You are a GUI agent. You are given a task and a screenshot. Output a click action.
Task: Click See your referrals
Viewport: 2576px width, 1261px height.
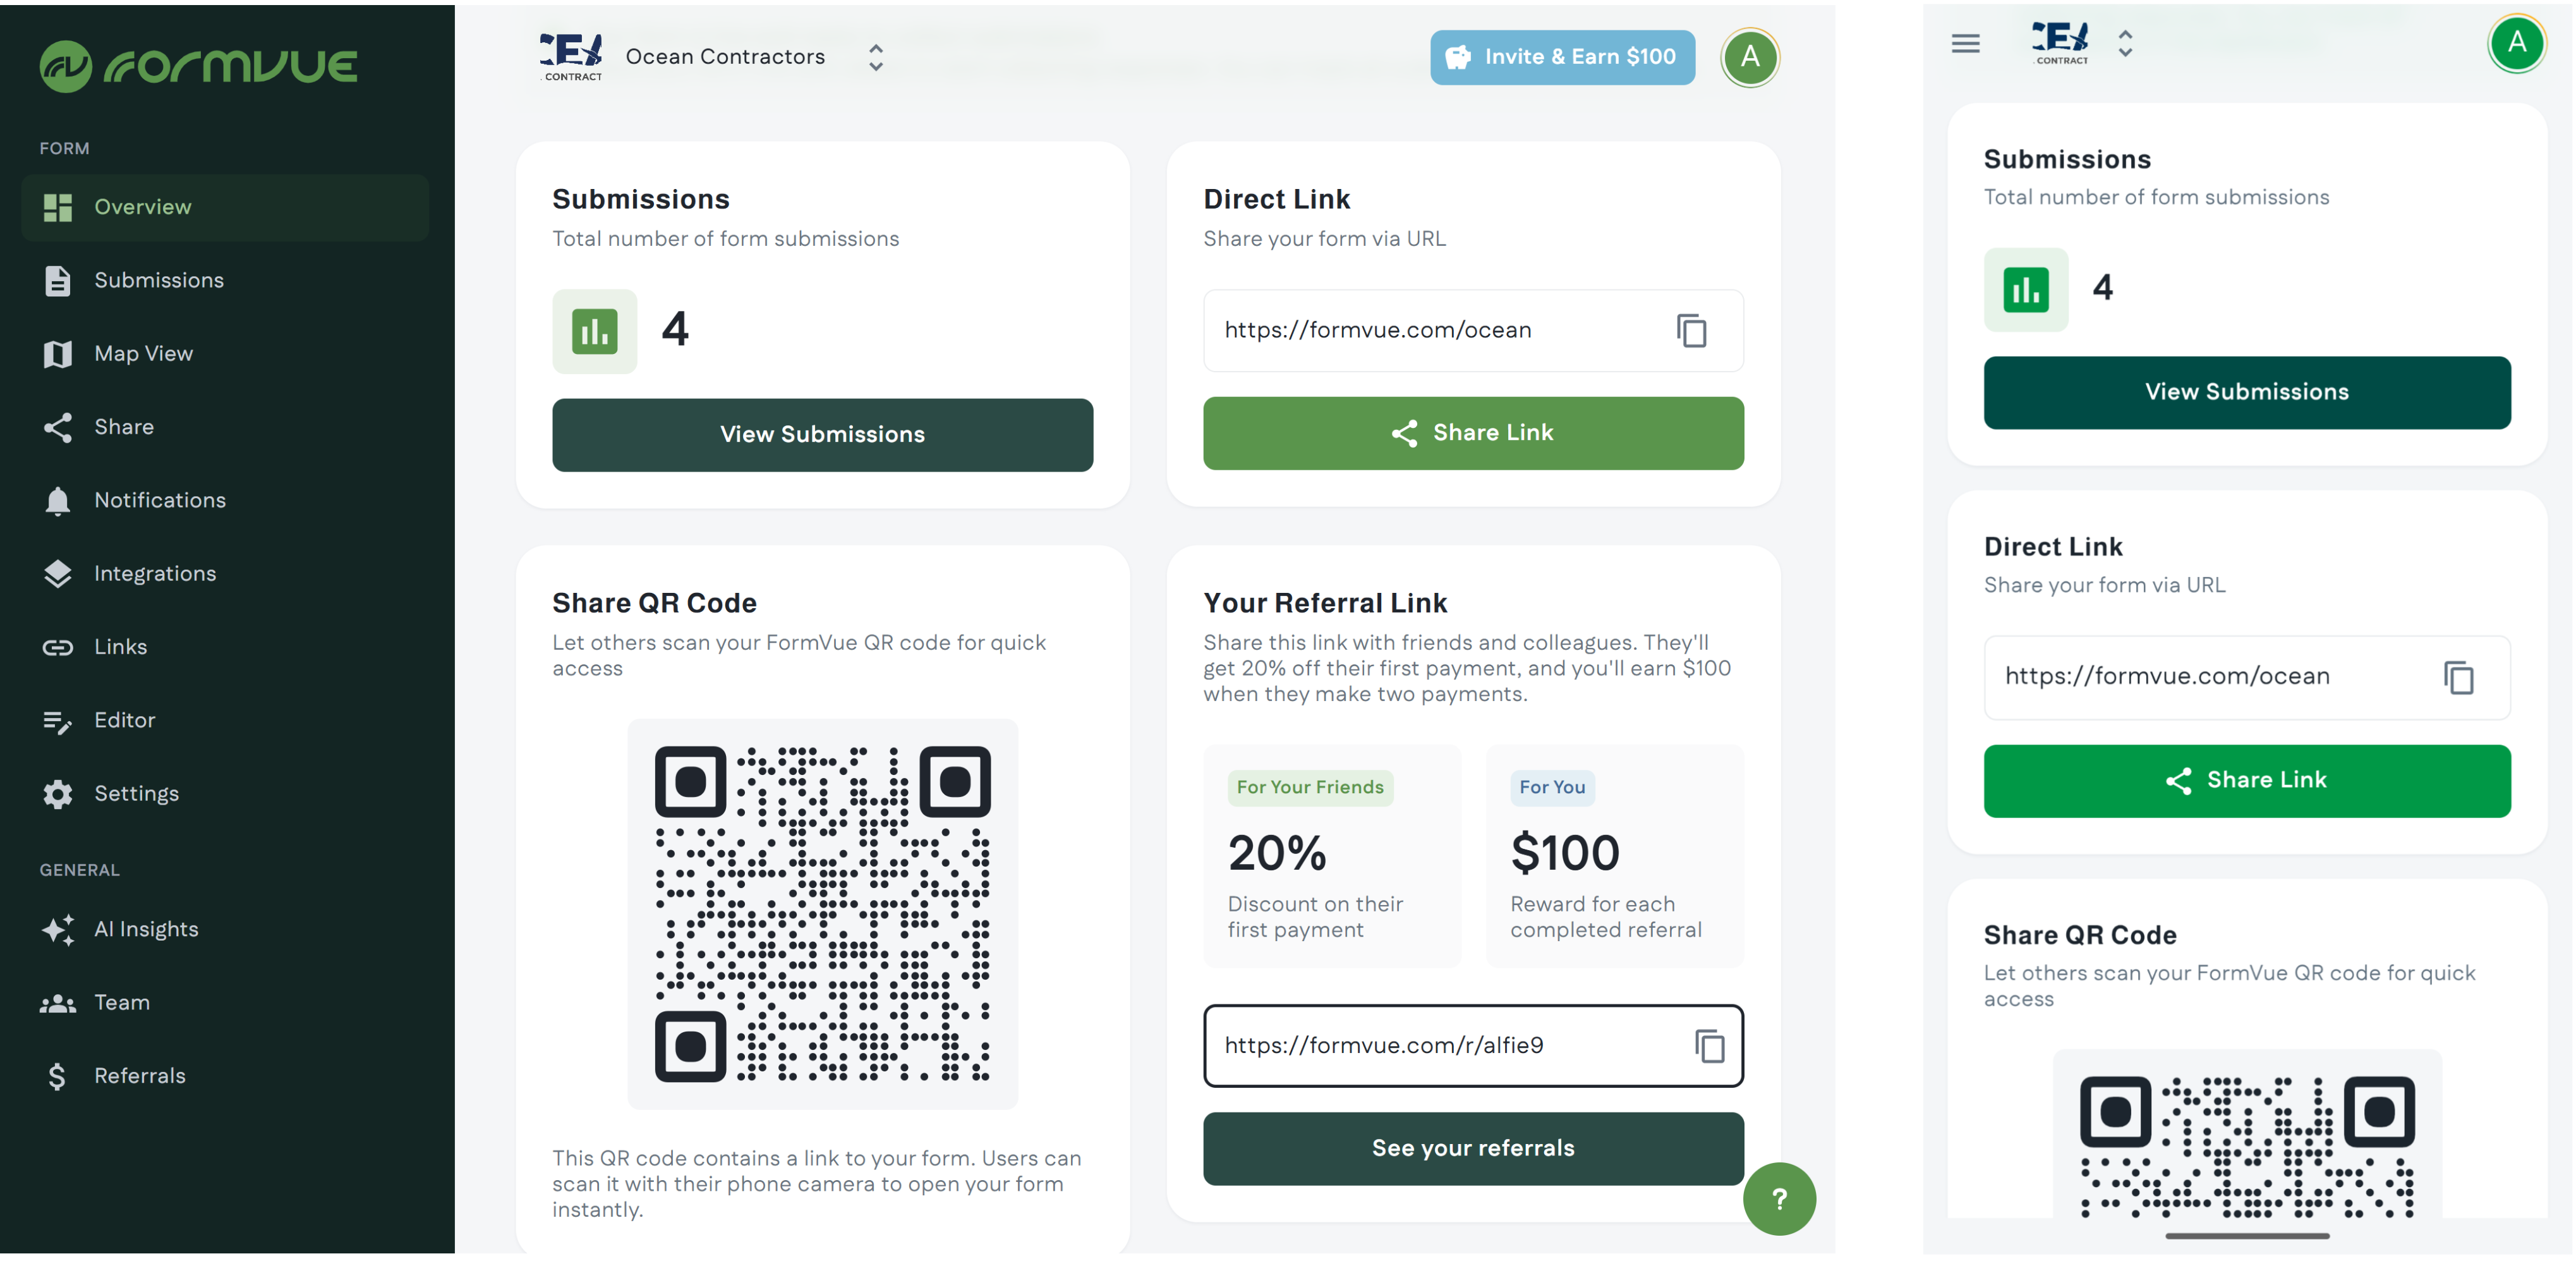point(1472,1148)
